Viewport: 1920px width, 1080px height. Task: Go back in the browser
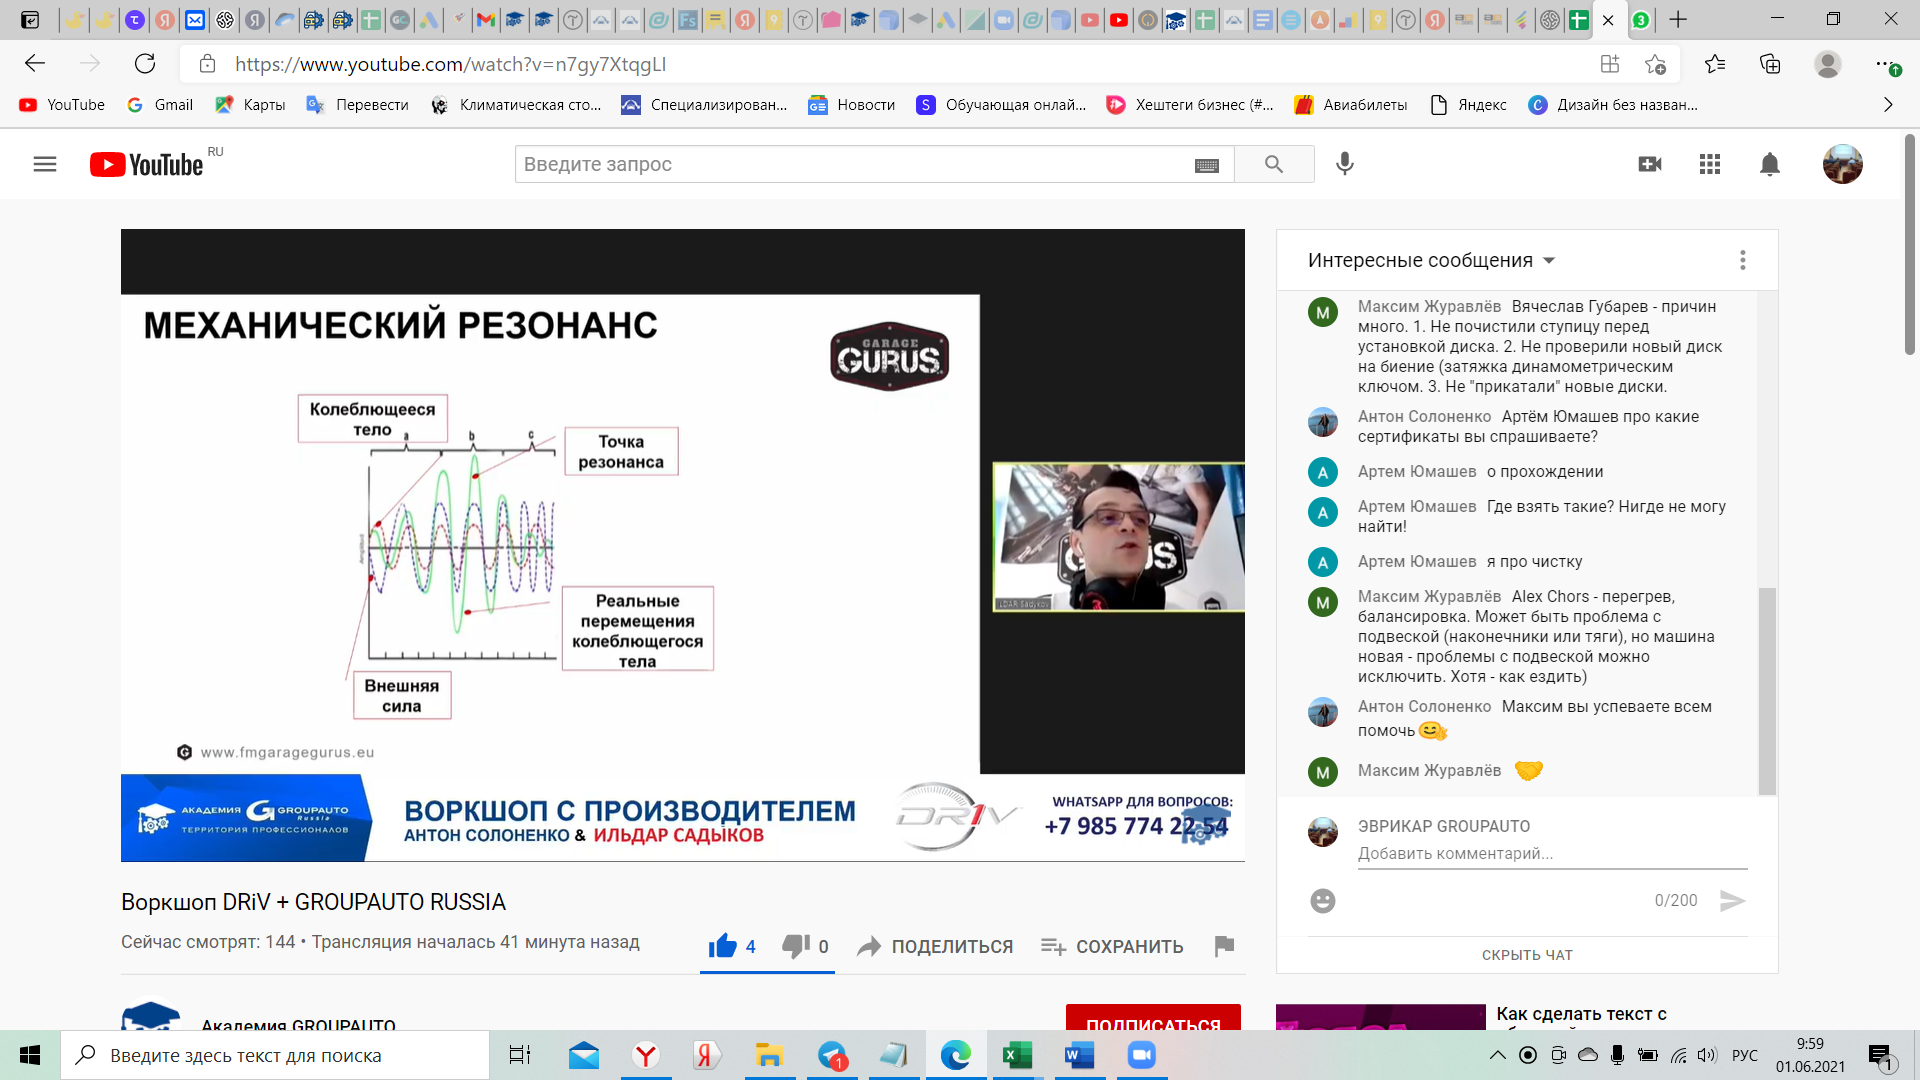click(35, 64)
